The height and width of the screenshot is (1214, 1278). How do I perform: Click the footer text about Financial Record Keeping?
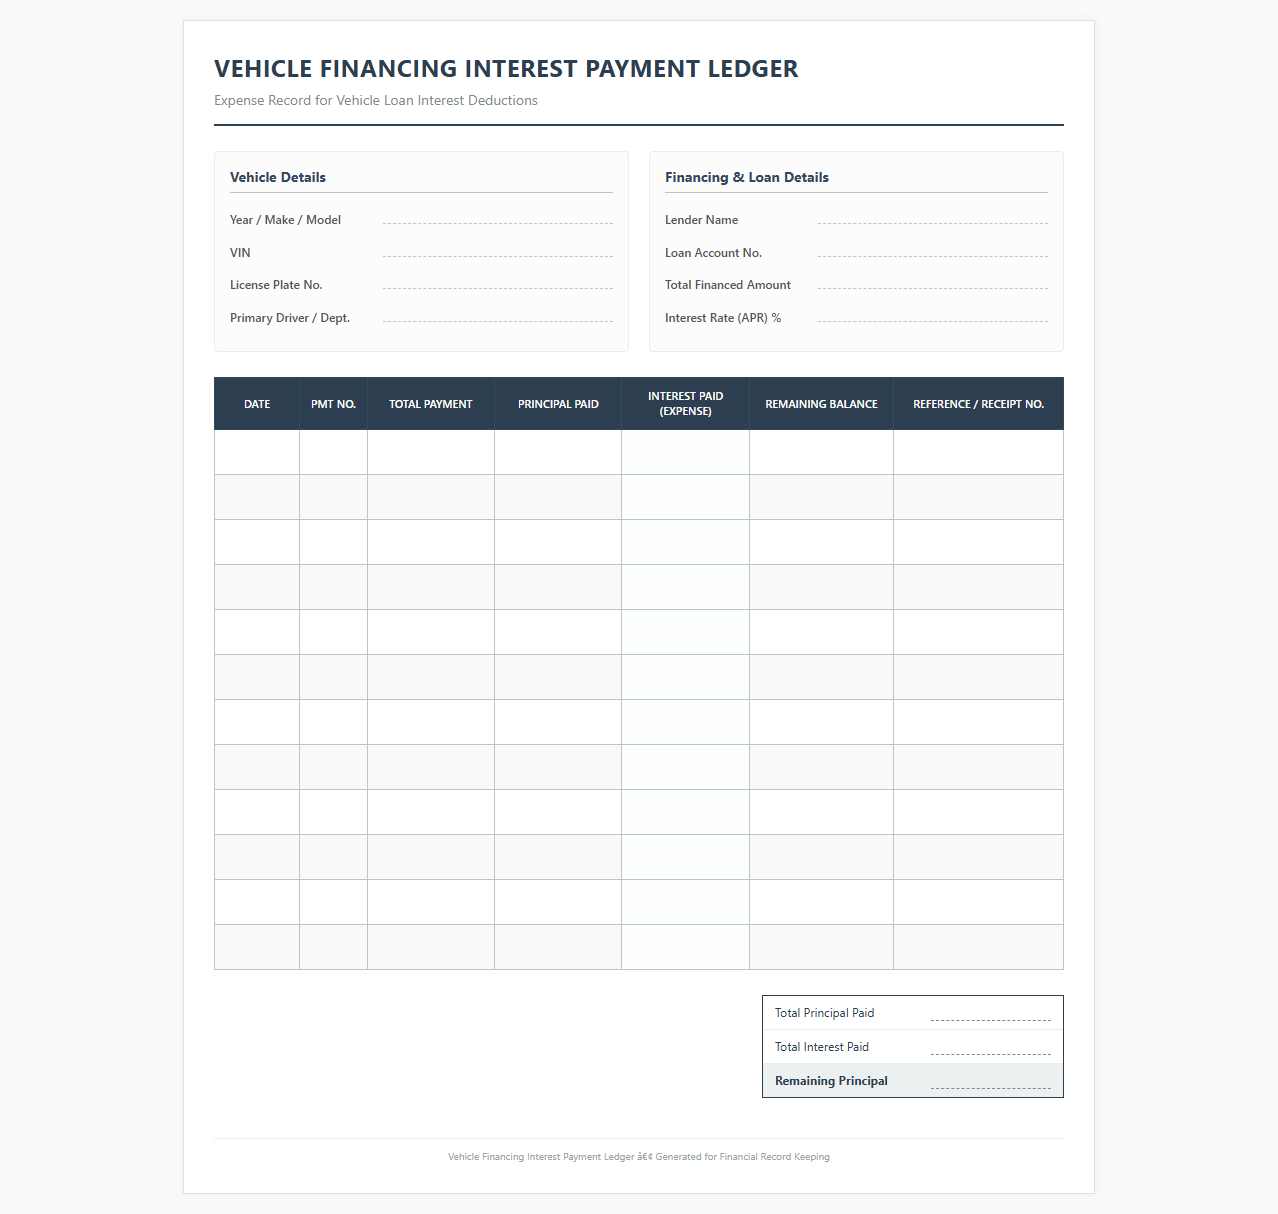(x=639, y=1157)
